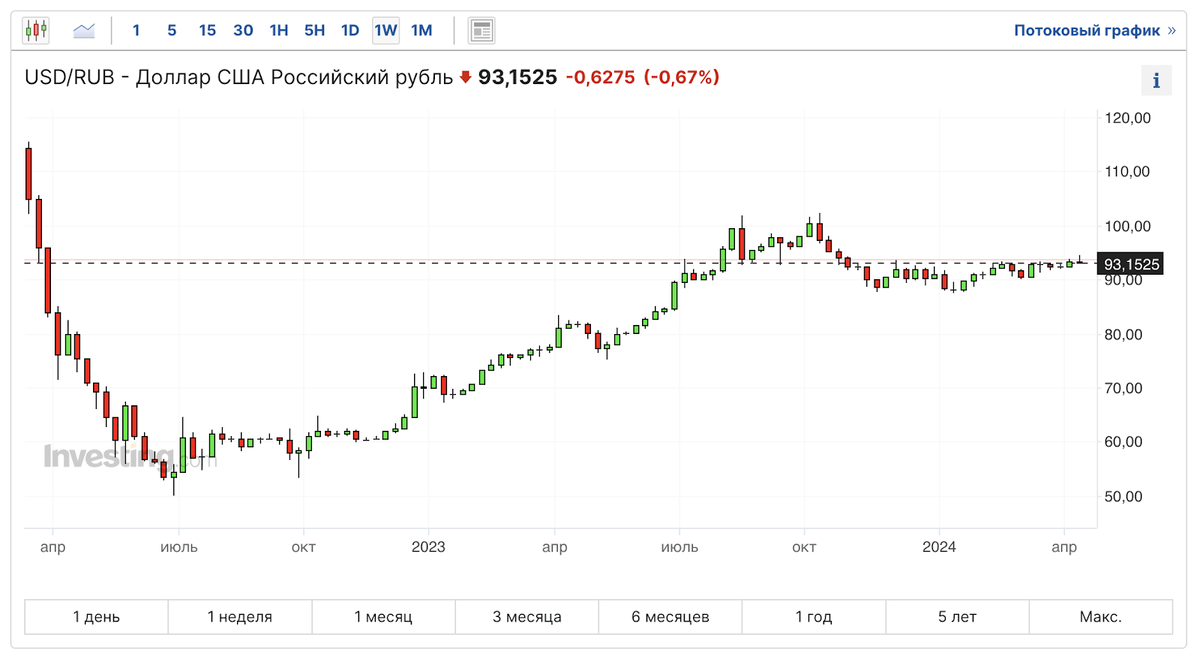Choose the 1H interval
Viewport: 1200px width, 659px height.
coord(279,30)
